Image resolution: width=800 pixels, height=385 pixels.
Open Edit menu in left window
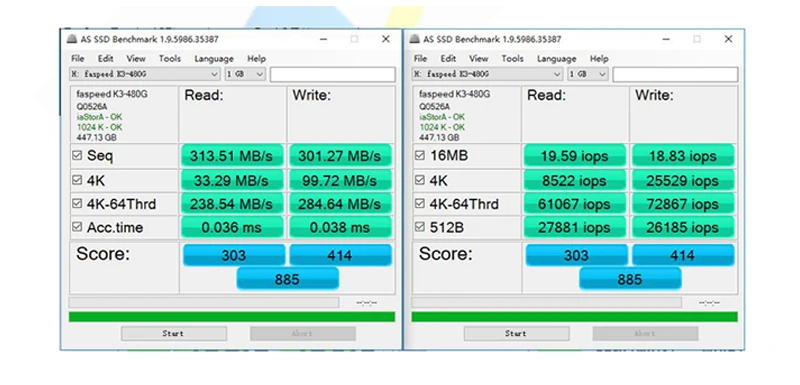pyautogui.click(x=106, y=59)
